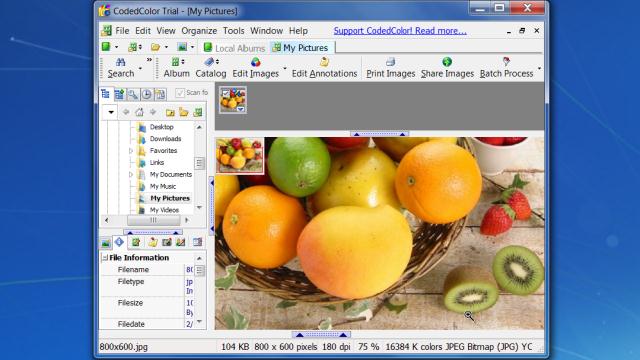Image resolution: width=640 pixels, height=360 pixels.
Task: Switch to the Local Albums tab
Action: 234,48
